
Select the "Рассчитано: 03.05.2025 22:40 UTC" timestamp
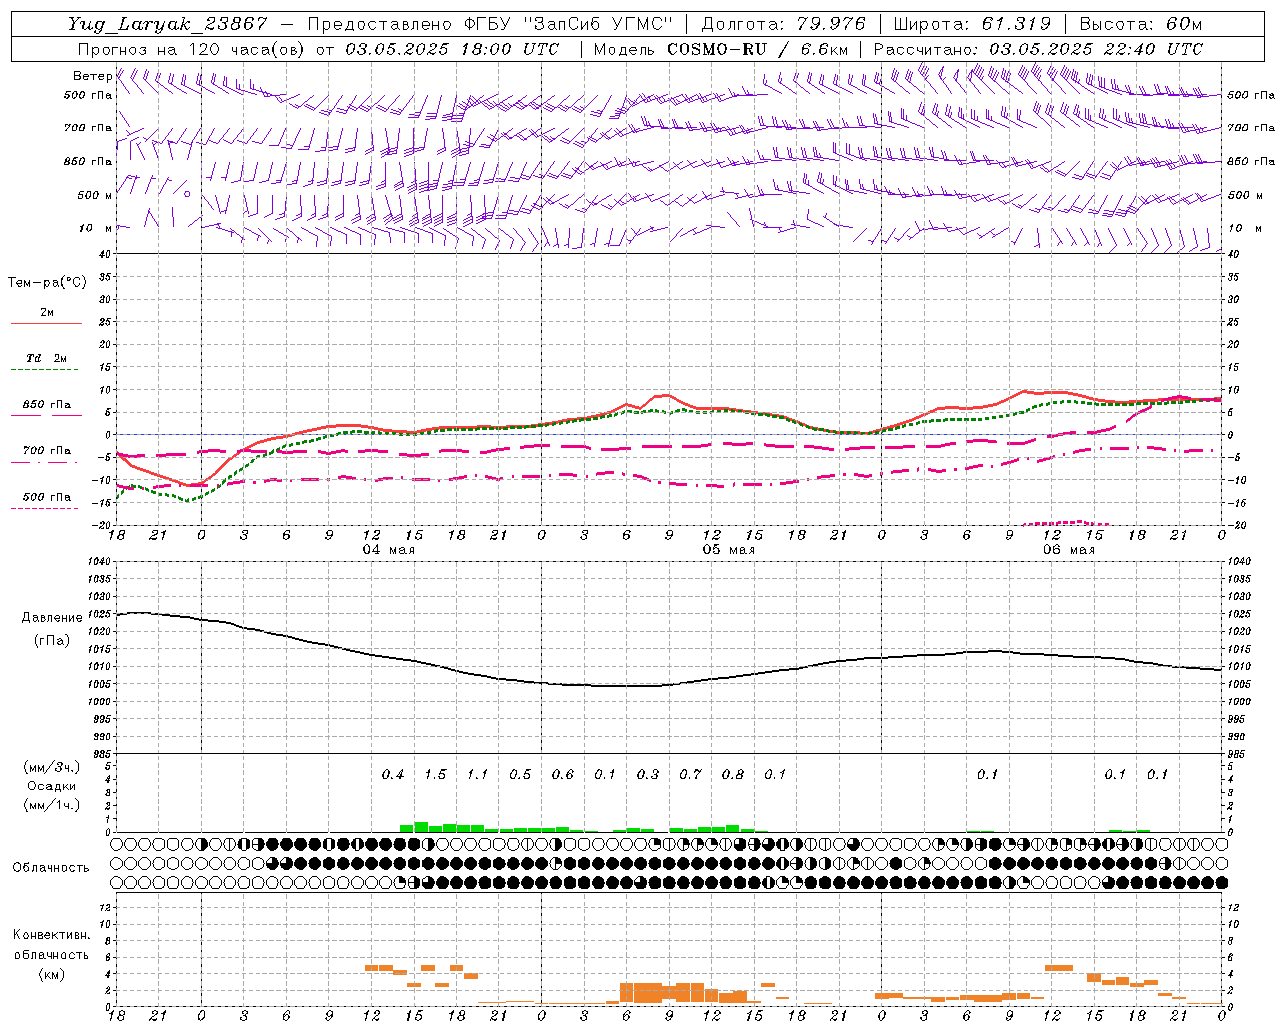point(1038,49)
